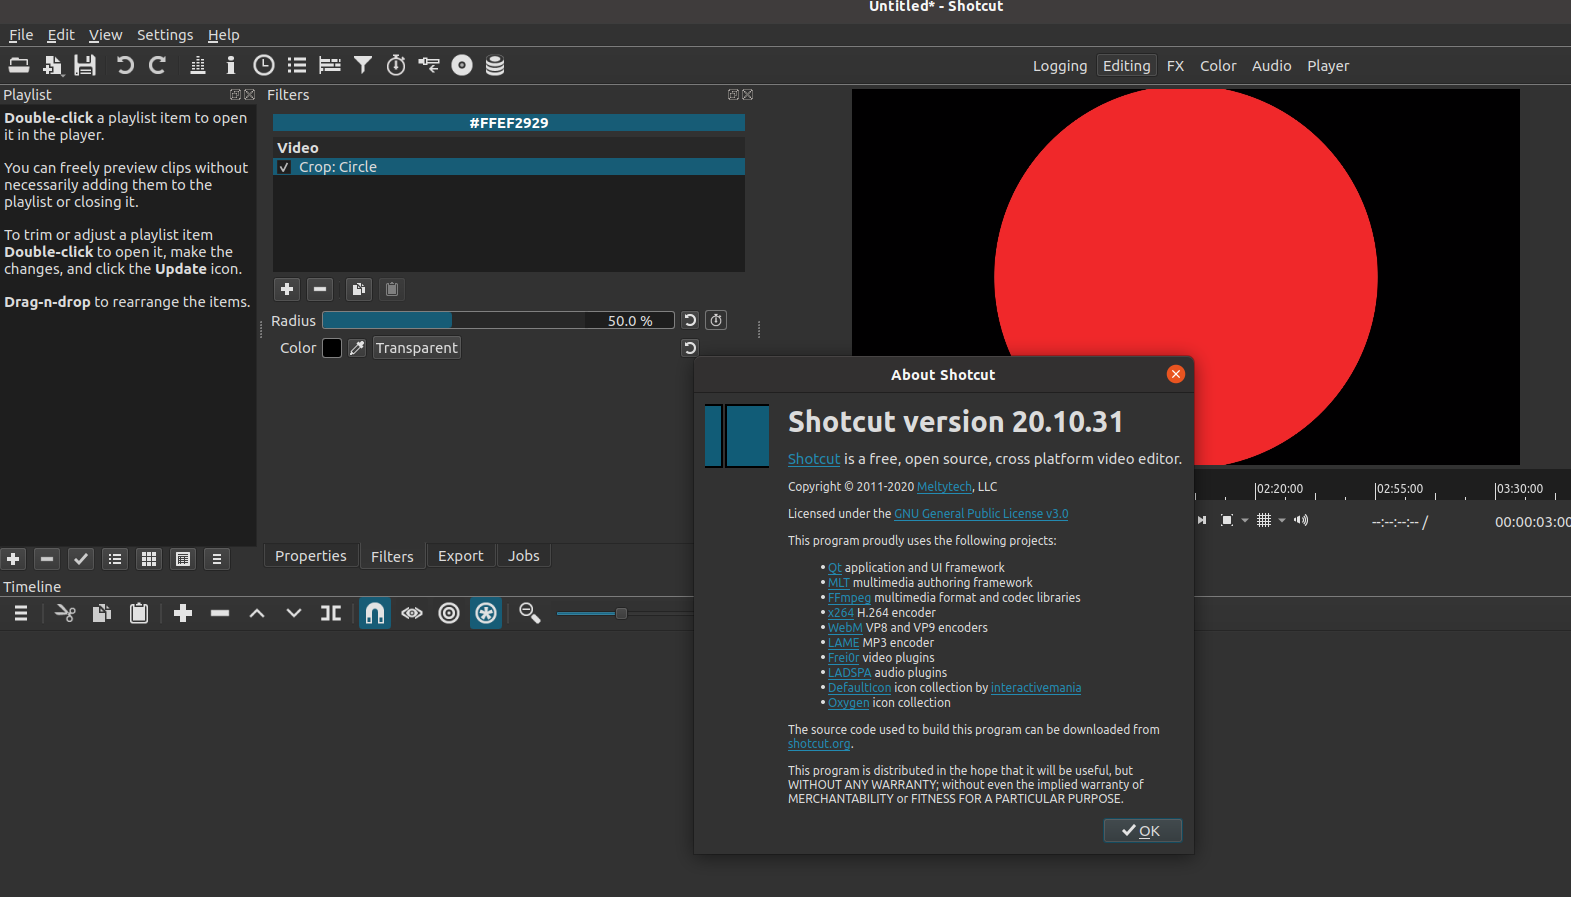
Task: Switch to Audio layout
Action: [1272, 66]
